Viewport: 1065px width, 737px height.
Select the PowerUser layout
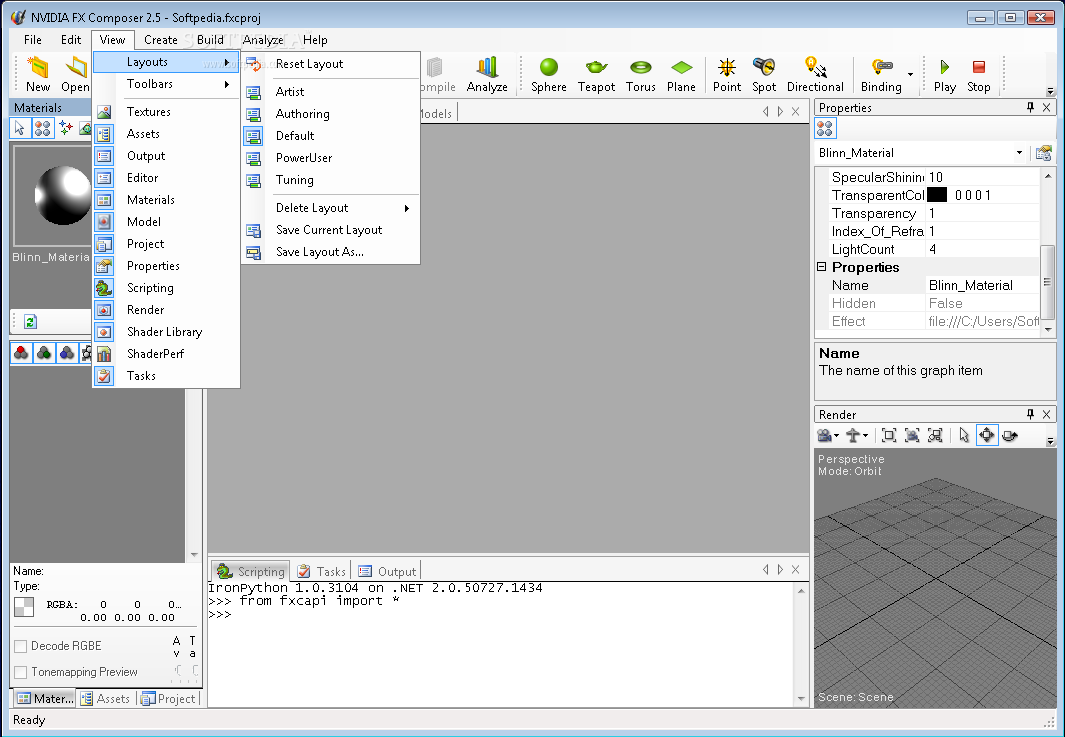coord(331,158)
